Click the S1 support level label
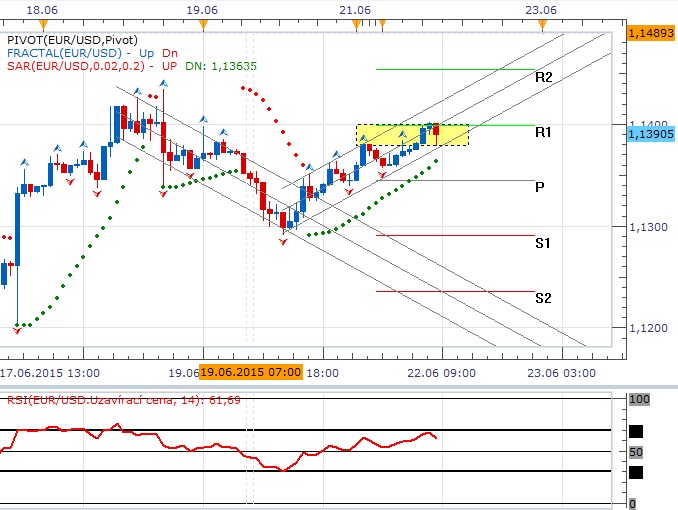678x510 pixels. click(543, 243)
